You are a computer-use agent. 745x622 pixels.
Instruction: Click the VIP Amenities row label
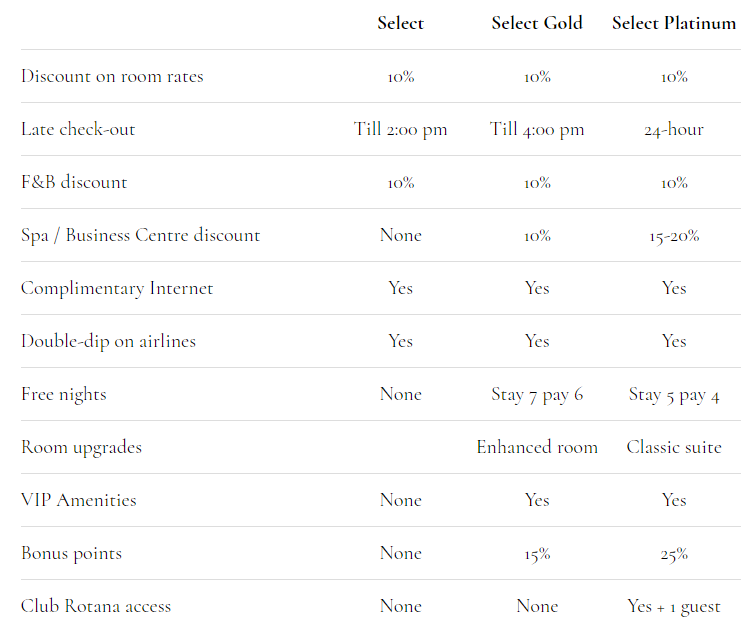pos(78,500)
